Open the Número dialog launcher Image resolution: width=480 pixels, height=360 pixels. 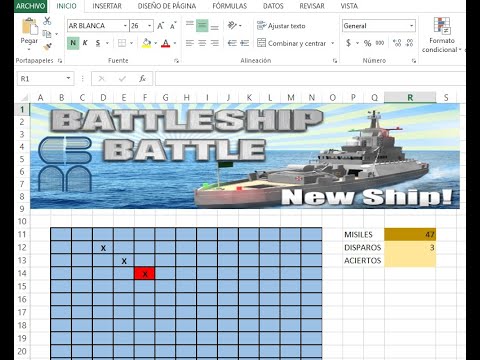(x=414, y=61)
